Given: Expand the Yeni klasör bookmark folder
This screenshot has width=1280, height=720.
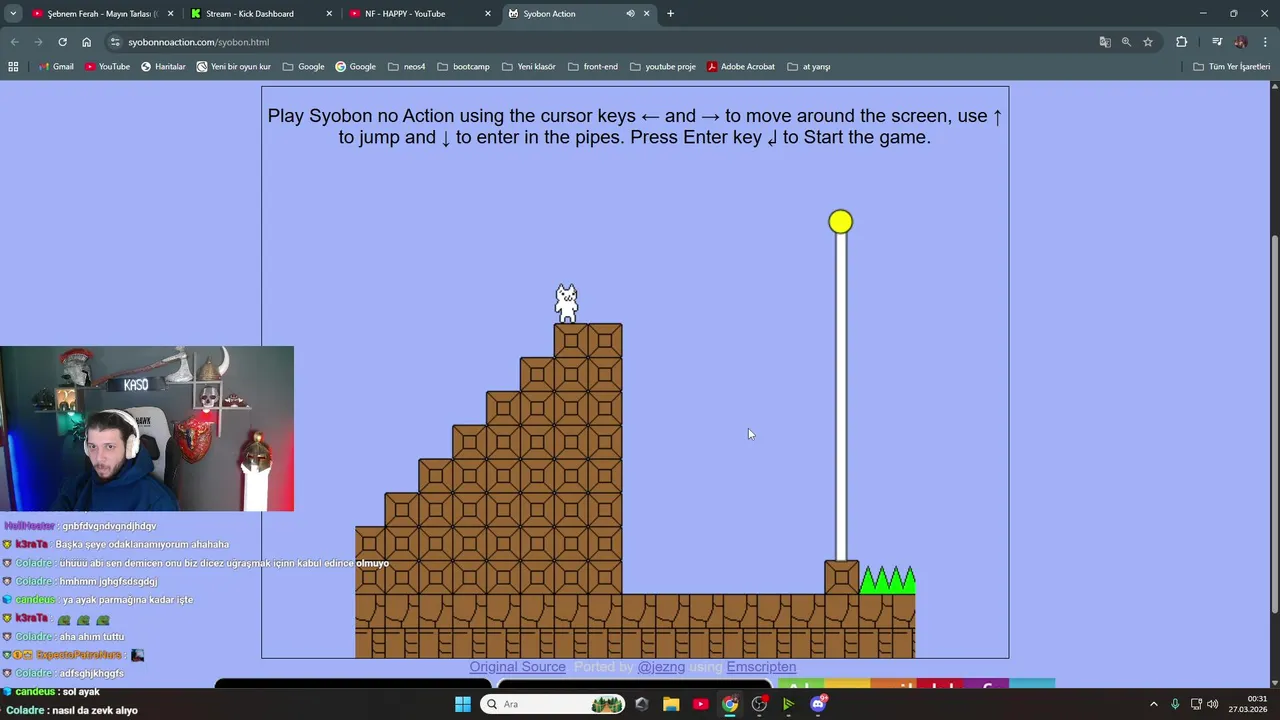Looking at the screenshot, I should pos(528,67).
